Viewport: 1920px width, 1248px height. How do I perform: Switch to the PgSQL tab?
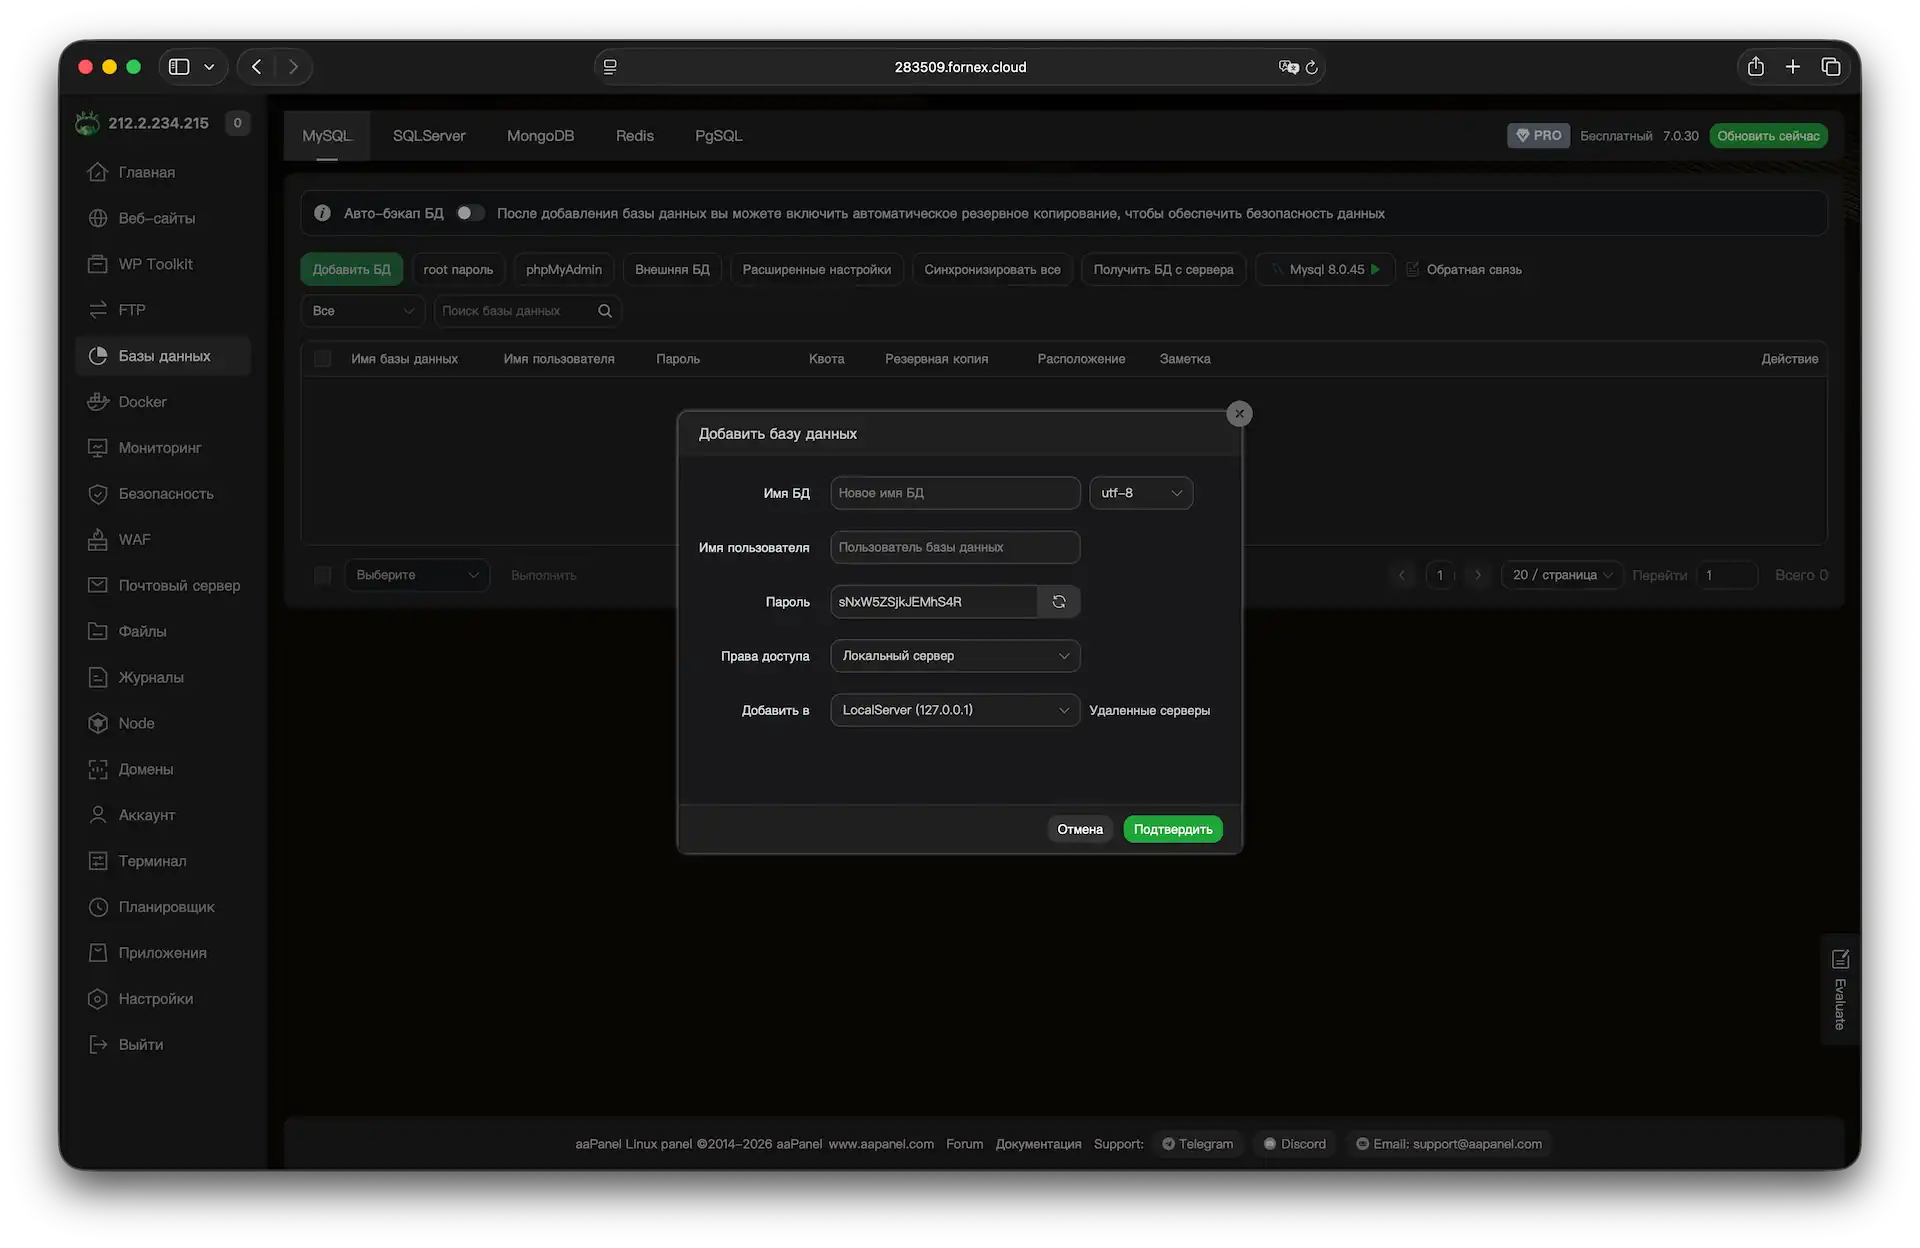tap(718, 136)
